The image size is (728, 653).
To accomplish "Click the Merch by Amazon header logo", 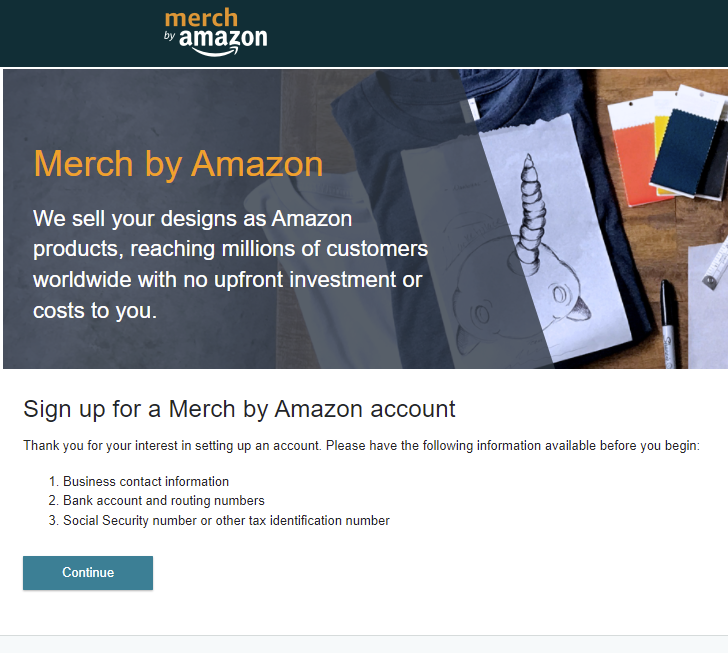I will coord(216,33).
